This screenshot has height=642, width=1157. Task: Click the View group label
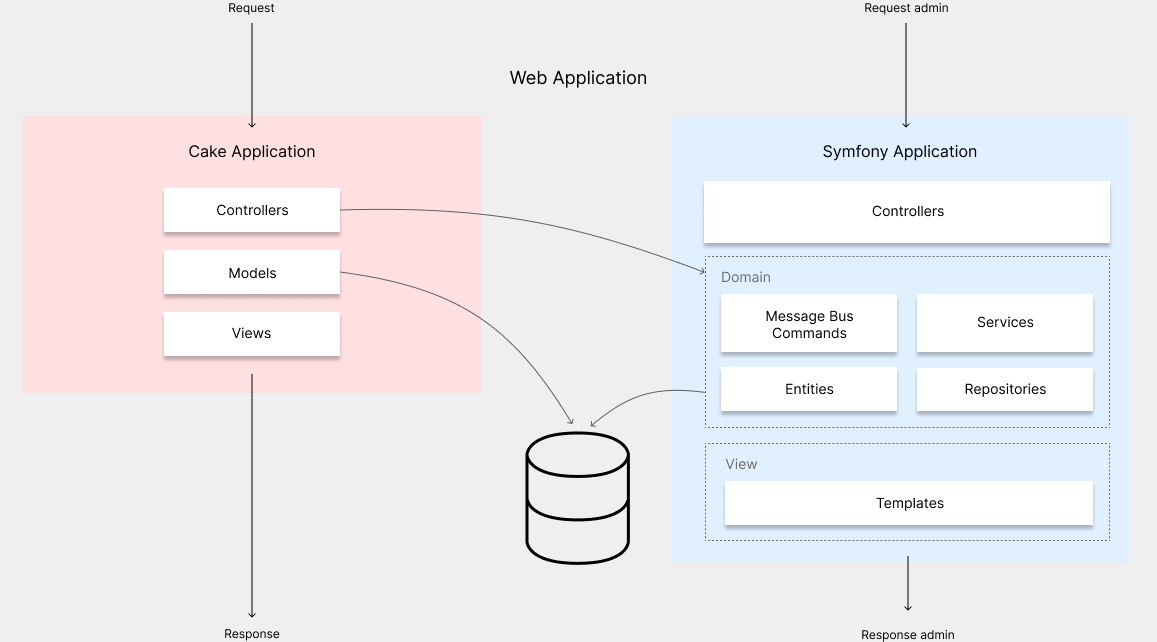coord(741,464)
